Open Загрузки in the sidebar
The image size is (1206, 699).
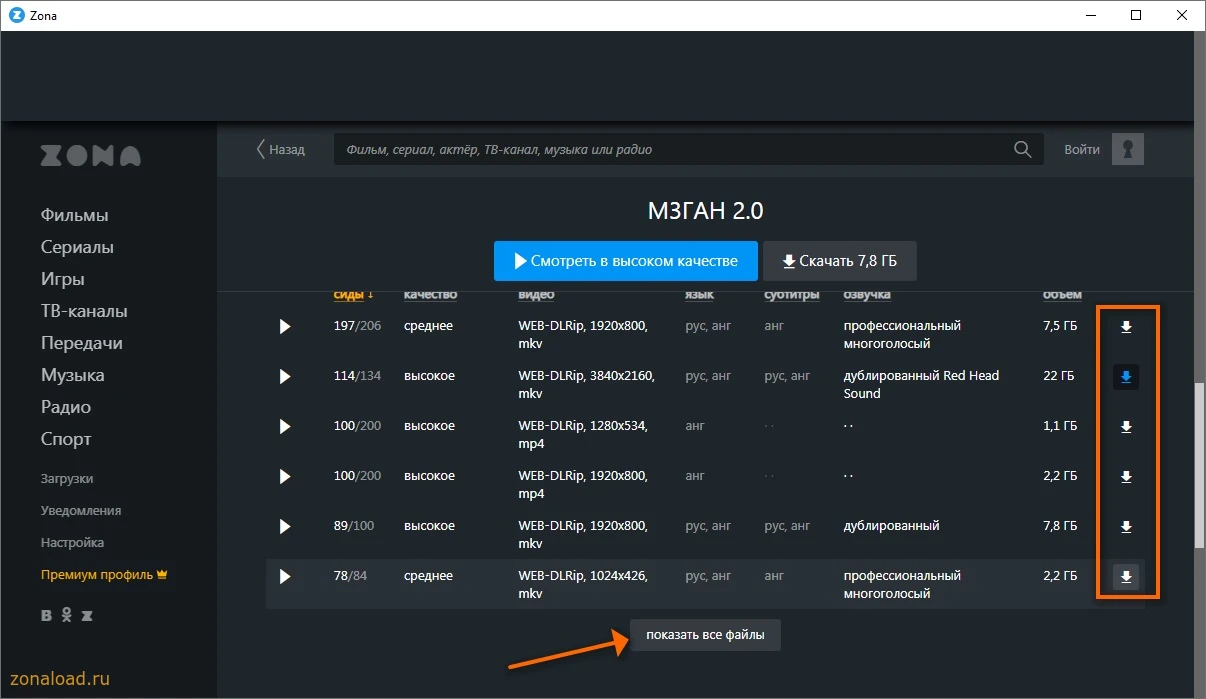(x=67, y=479)
